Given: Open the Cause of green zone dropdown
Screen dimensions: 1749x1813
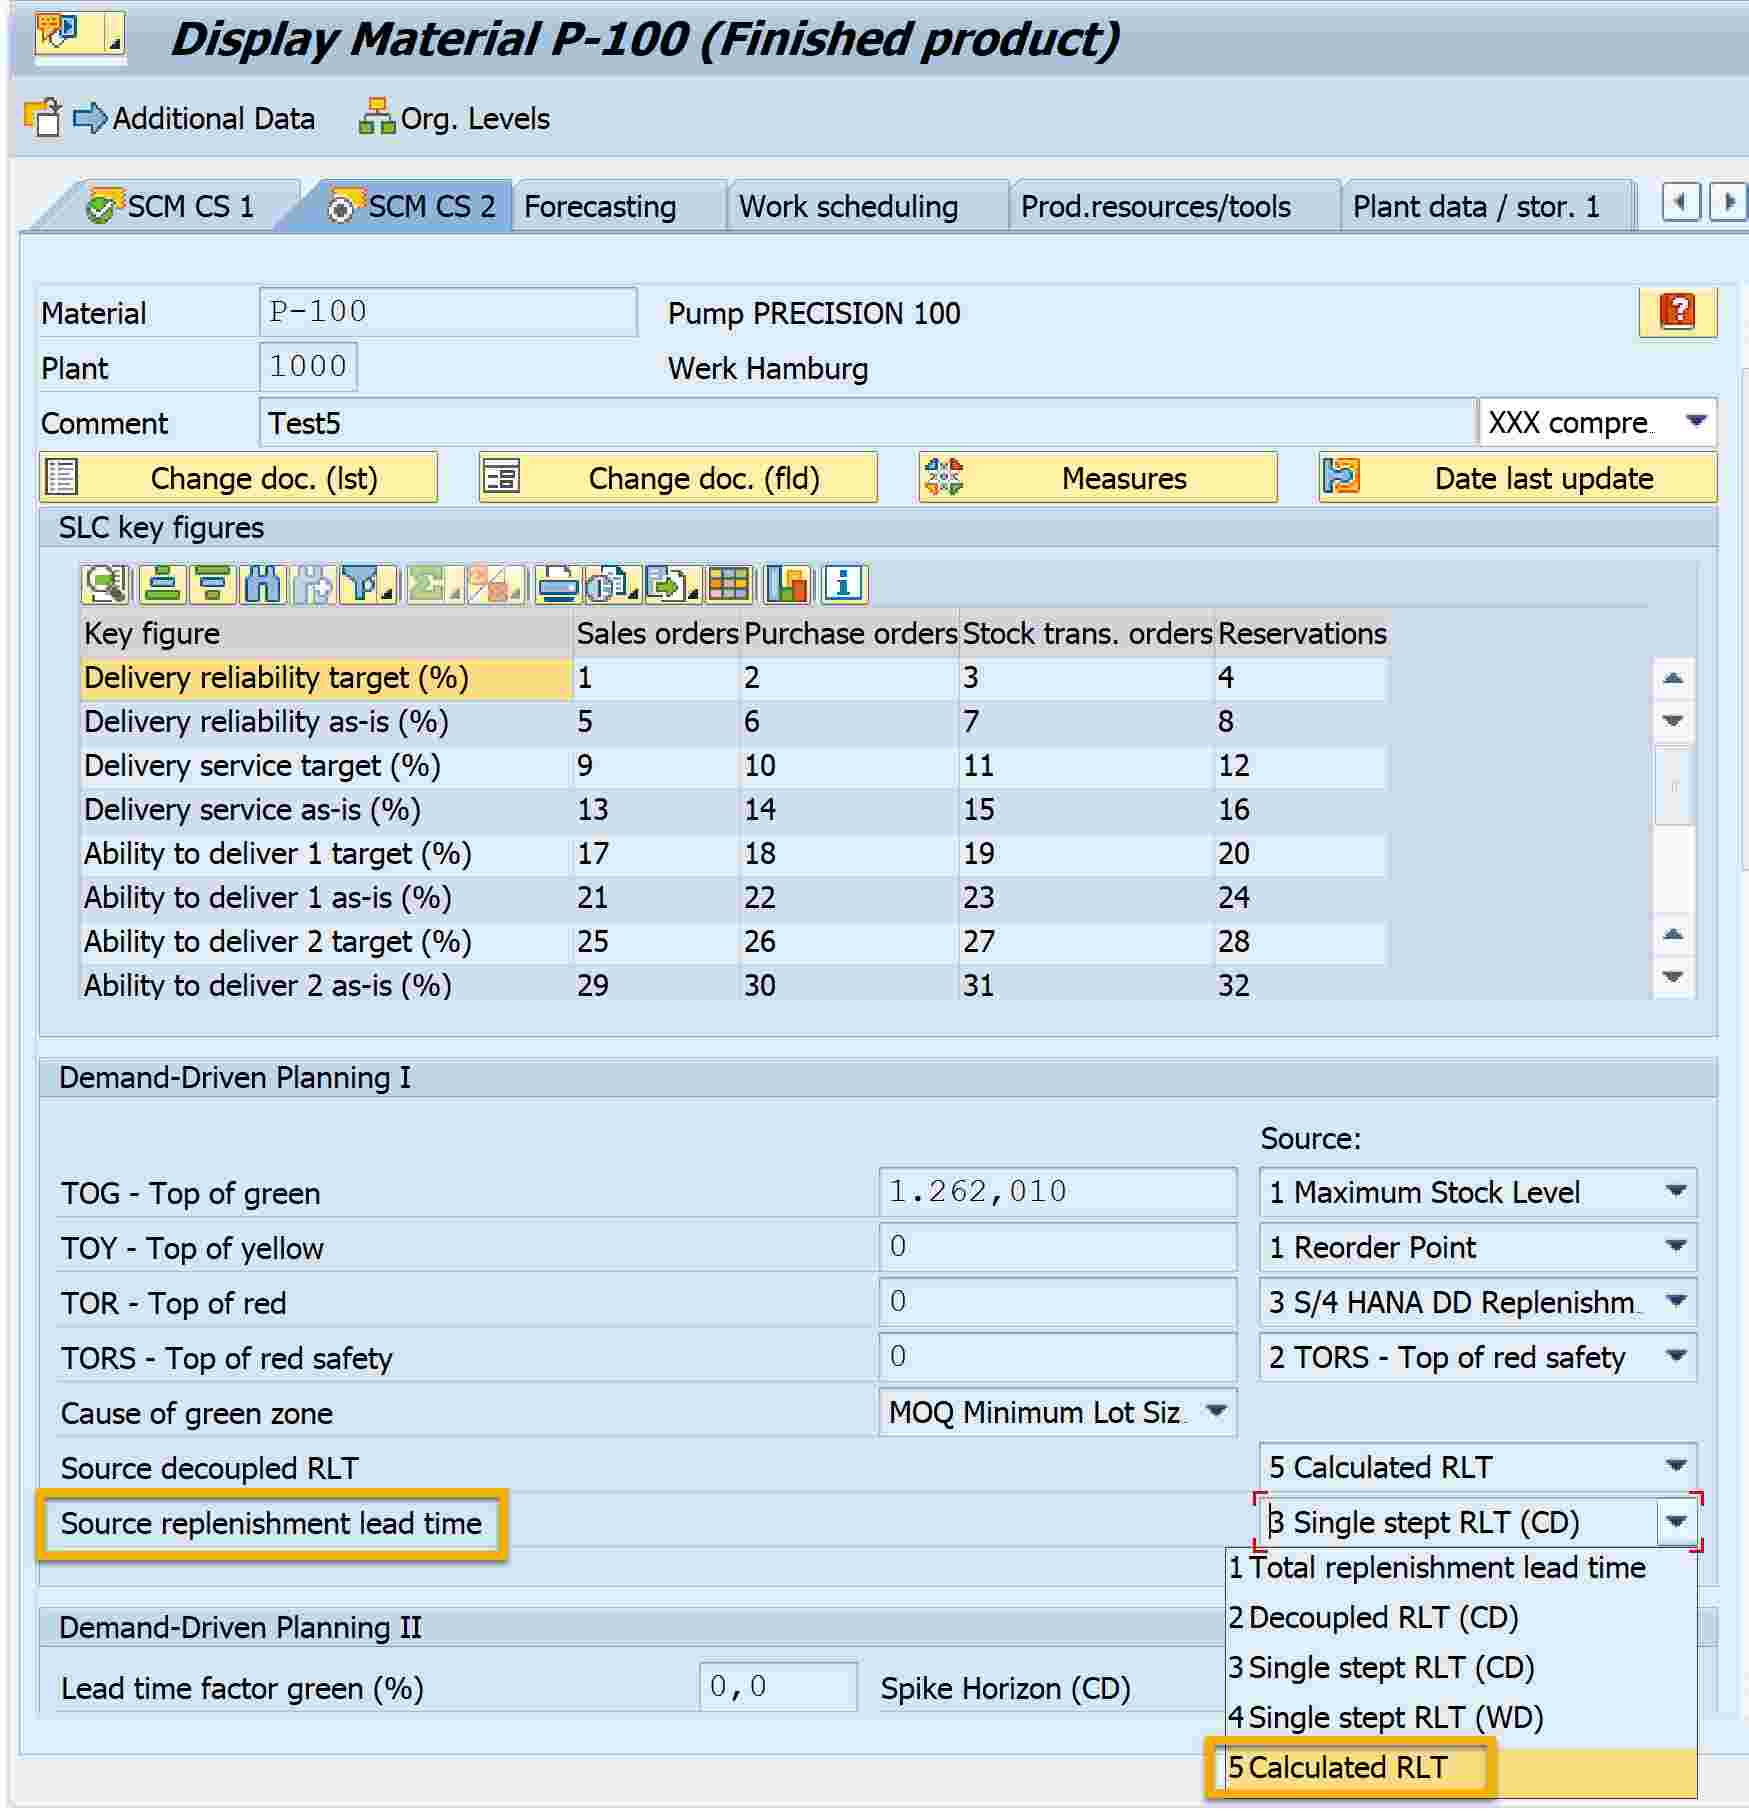Looking at the screenshot, I should click(1216, 1411).
